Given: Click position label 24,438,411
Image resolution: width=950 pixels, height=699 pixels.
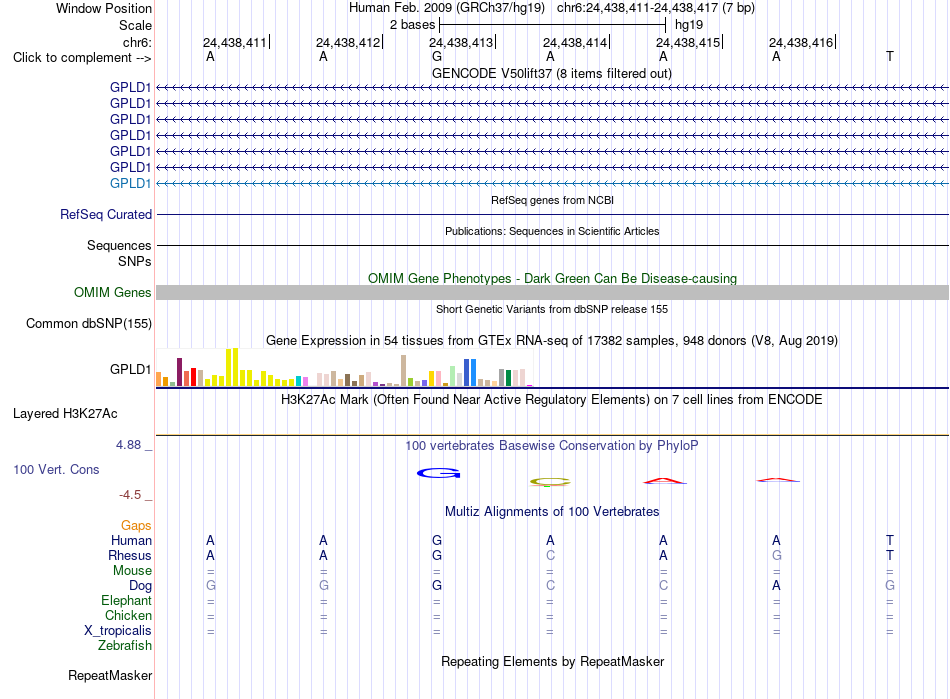Looking at the screenshot, I should 234,42.
